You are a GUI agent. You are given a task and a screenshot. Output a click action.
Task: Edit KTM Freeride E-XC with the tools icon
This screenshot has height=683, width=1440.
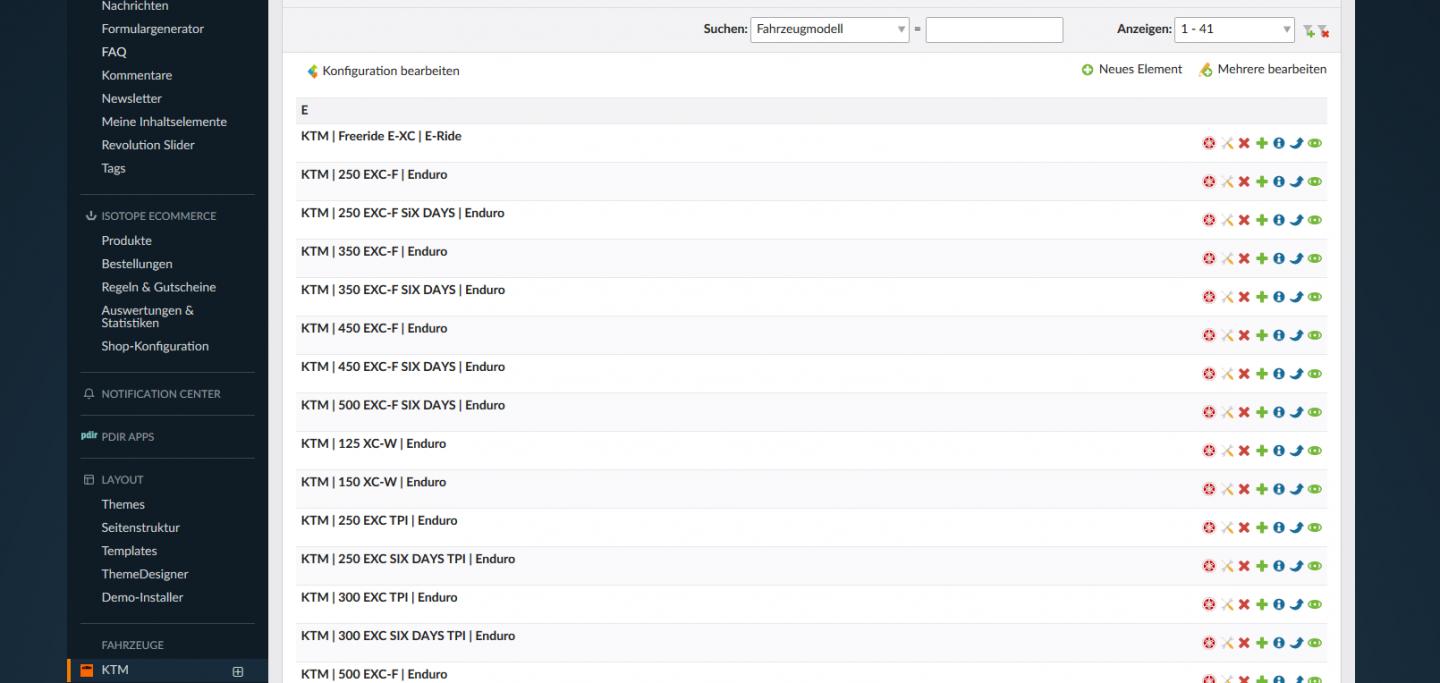pos(1227,144)
